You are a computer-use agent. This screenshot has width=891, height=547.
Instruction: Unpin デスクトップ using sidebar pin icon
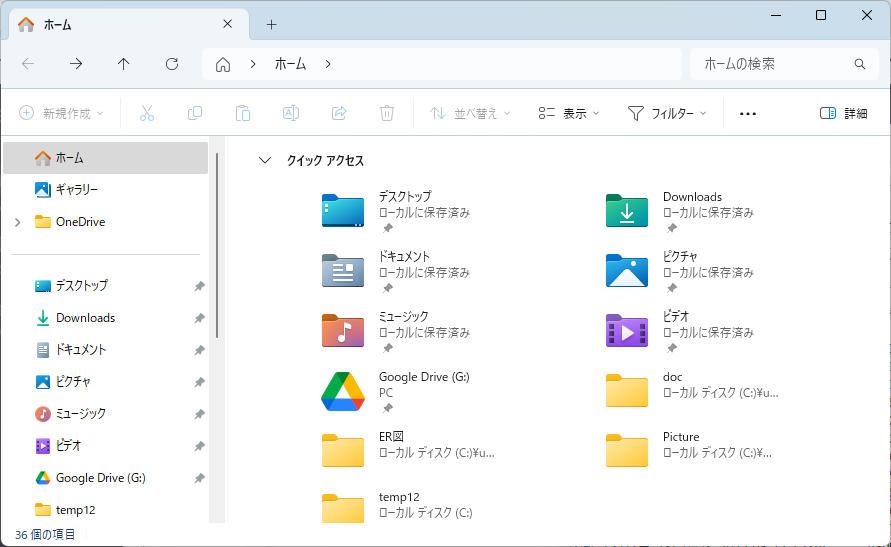pos(199,286)
